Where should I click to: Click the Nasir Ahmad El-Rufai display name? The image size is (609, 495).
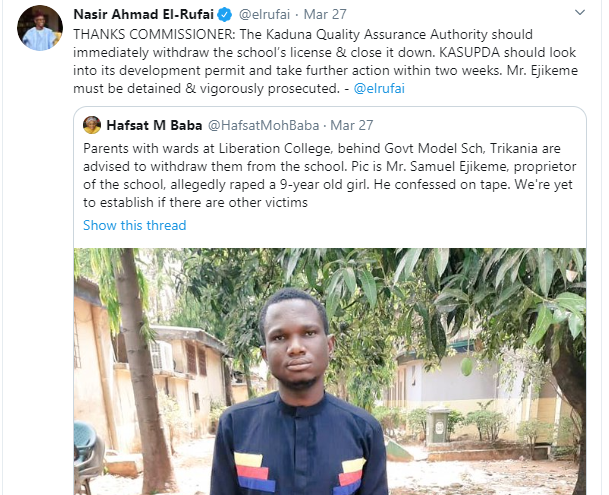coord(146,15)
